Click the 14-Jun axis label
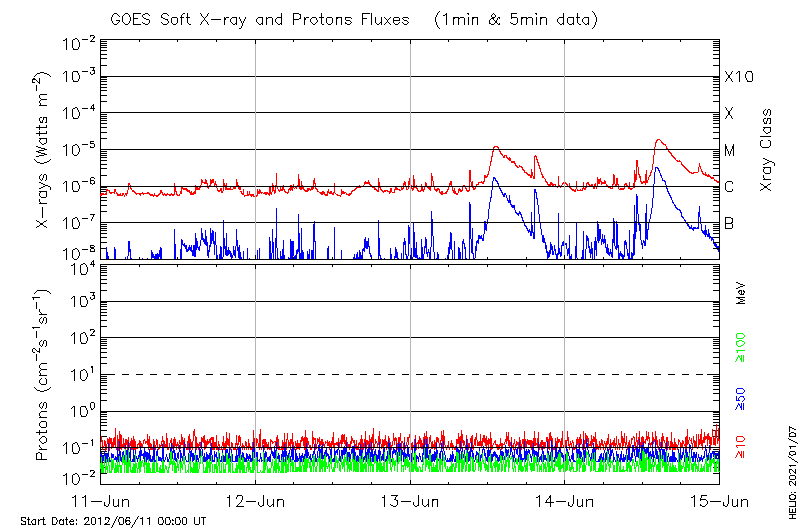This screenshot has height=530, width=800. coord(565,500)
